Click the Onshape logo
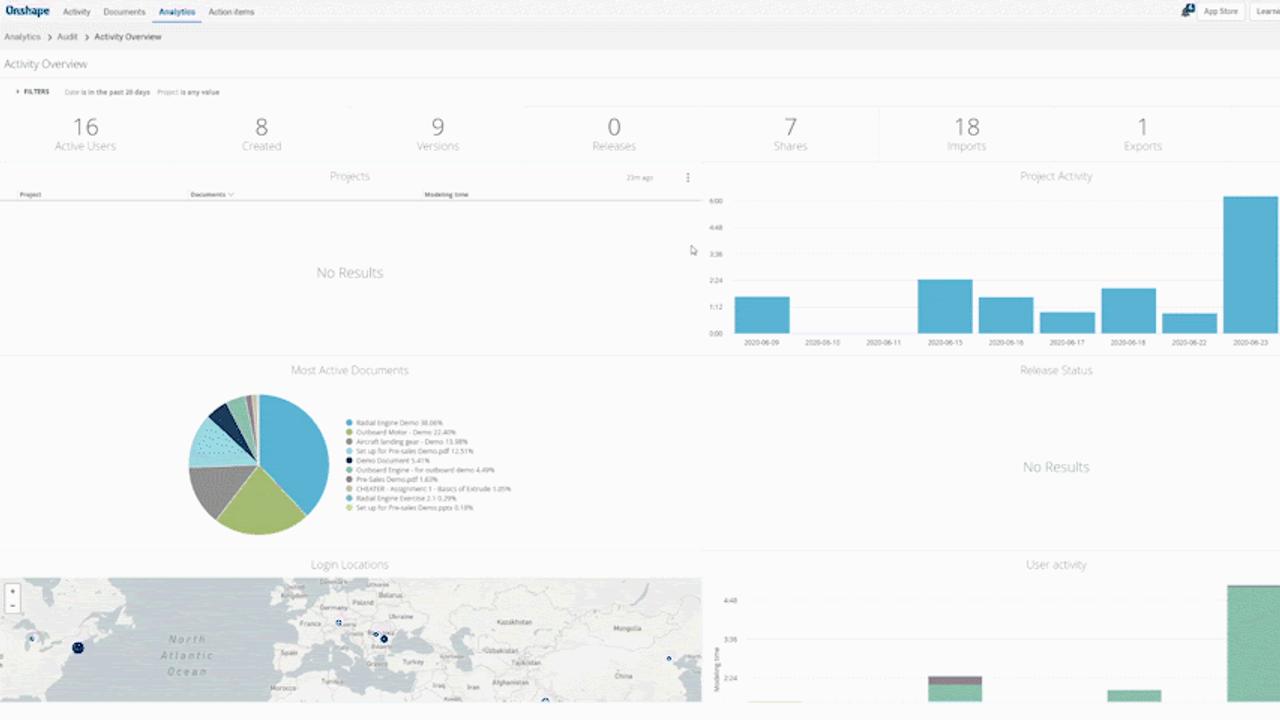Image resolution: width=1280 pixels, height=720 pixels. click(x=27, y=11)
